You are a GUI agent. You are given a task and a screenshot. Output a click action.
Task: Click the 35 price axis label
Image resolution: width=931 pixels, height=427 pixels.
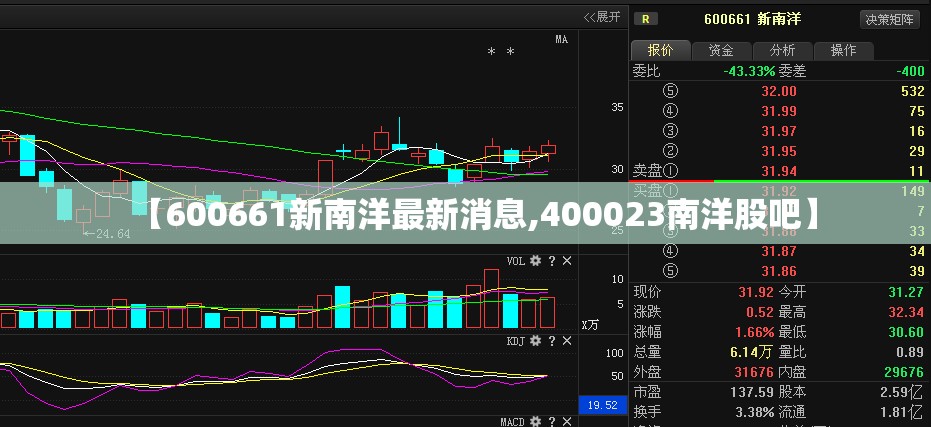tap(618, 107)
